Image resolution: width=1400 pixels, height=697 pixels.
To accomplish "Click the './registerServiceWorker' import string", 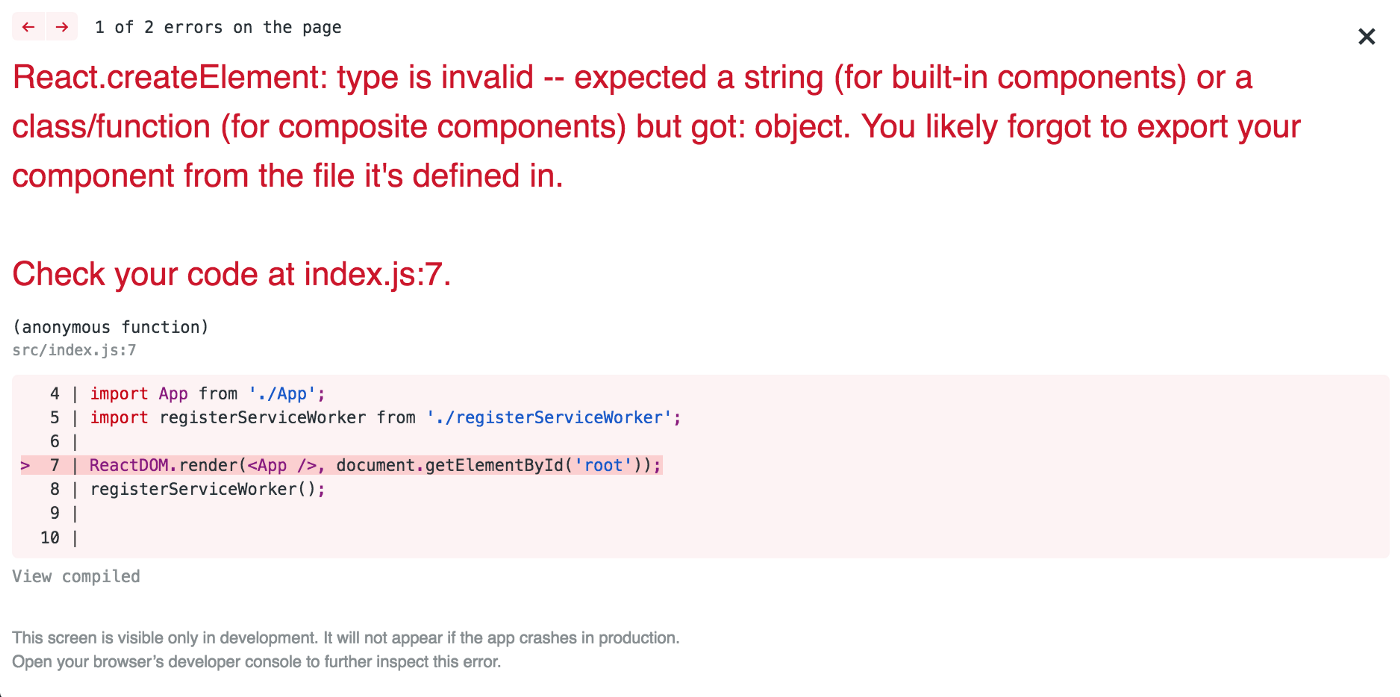I will [x=552, y=417].
